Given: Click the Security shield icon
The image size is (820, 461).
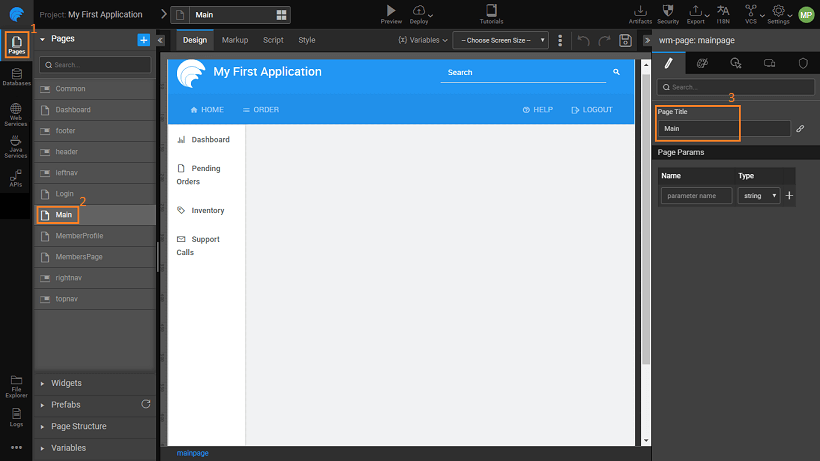Looking at the screenshot, I should (668, 11).
